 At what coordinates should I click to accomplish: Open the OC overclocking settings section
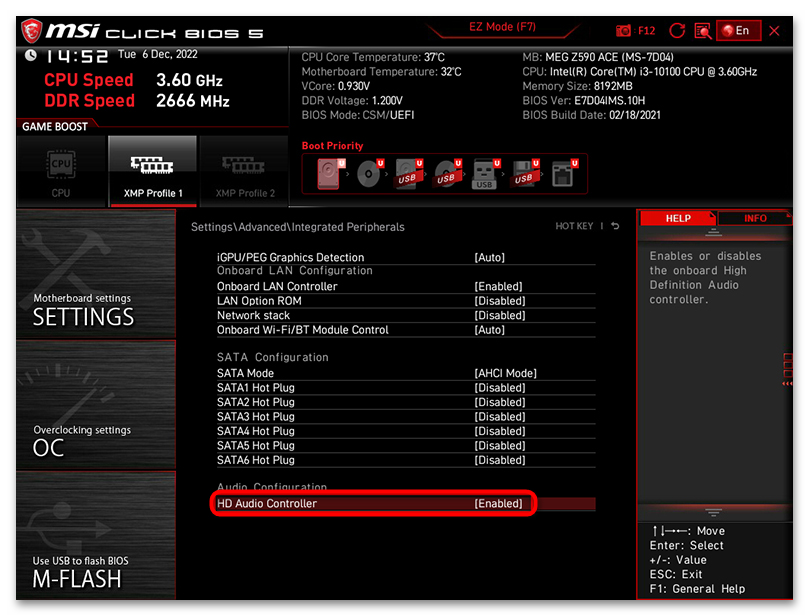tap(95, 405)
